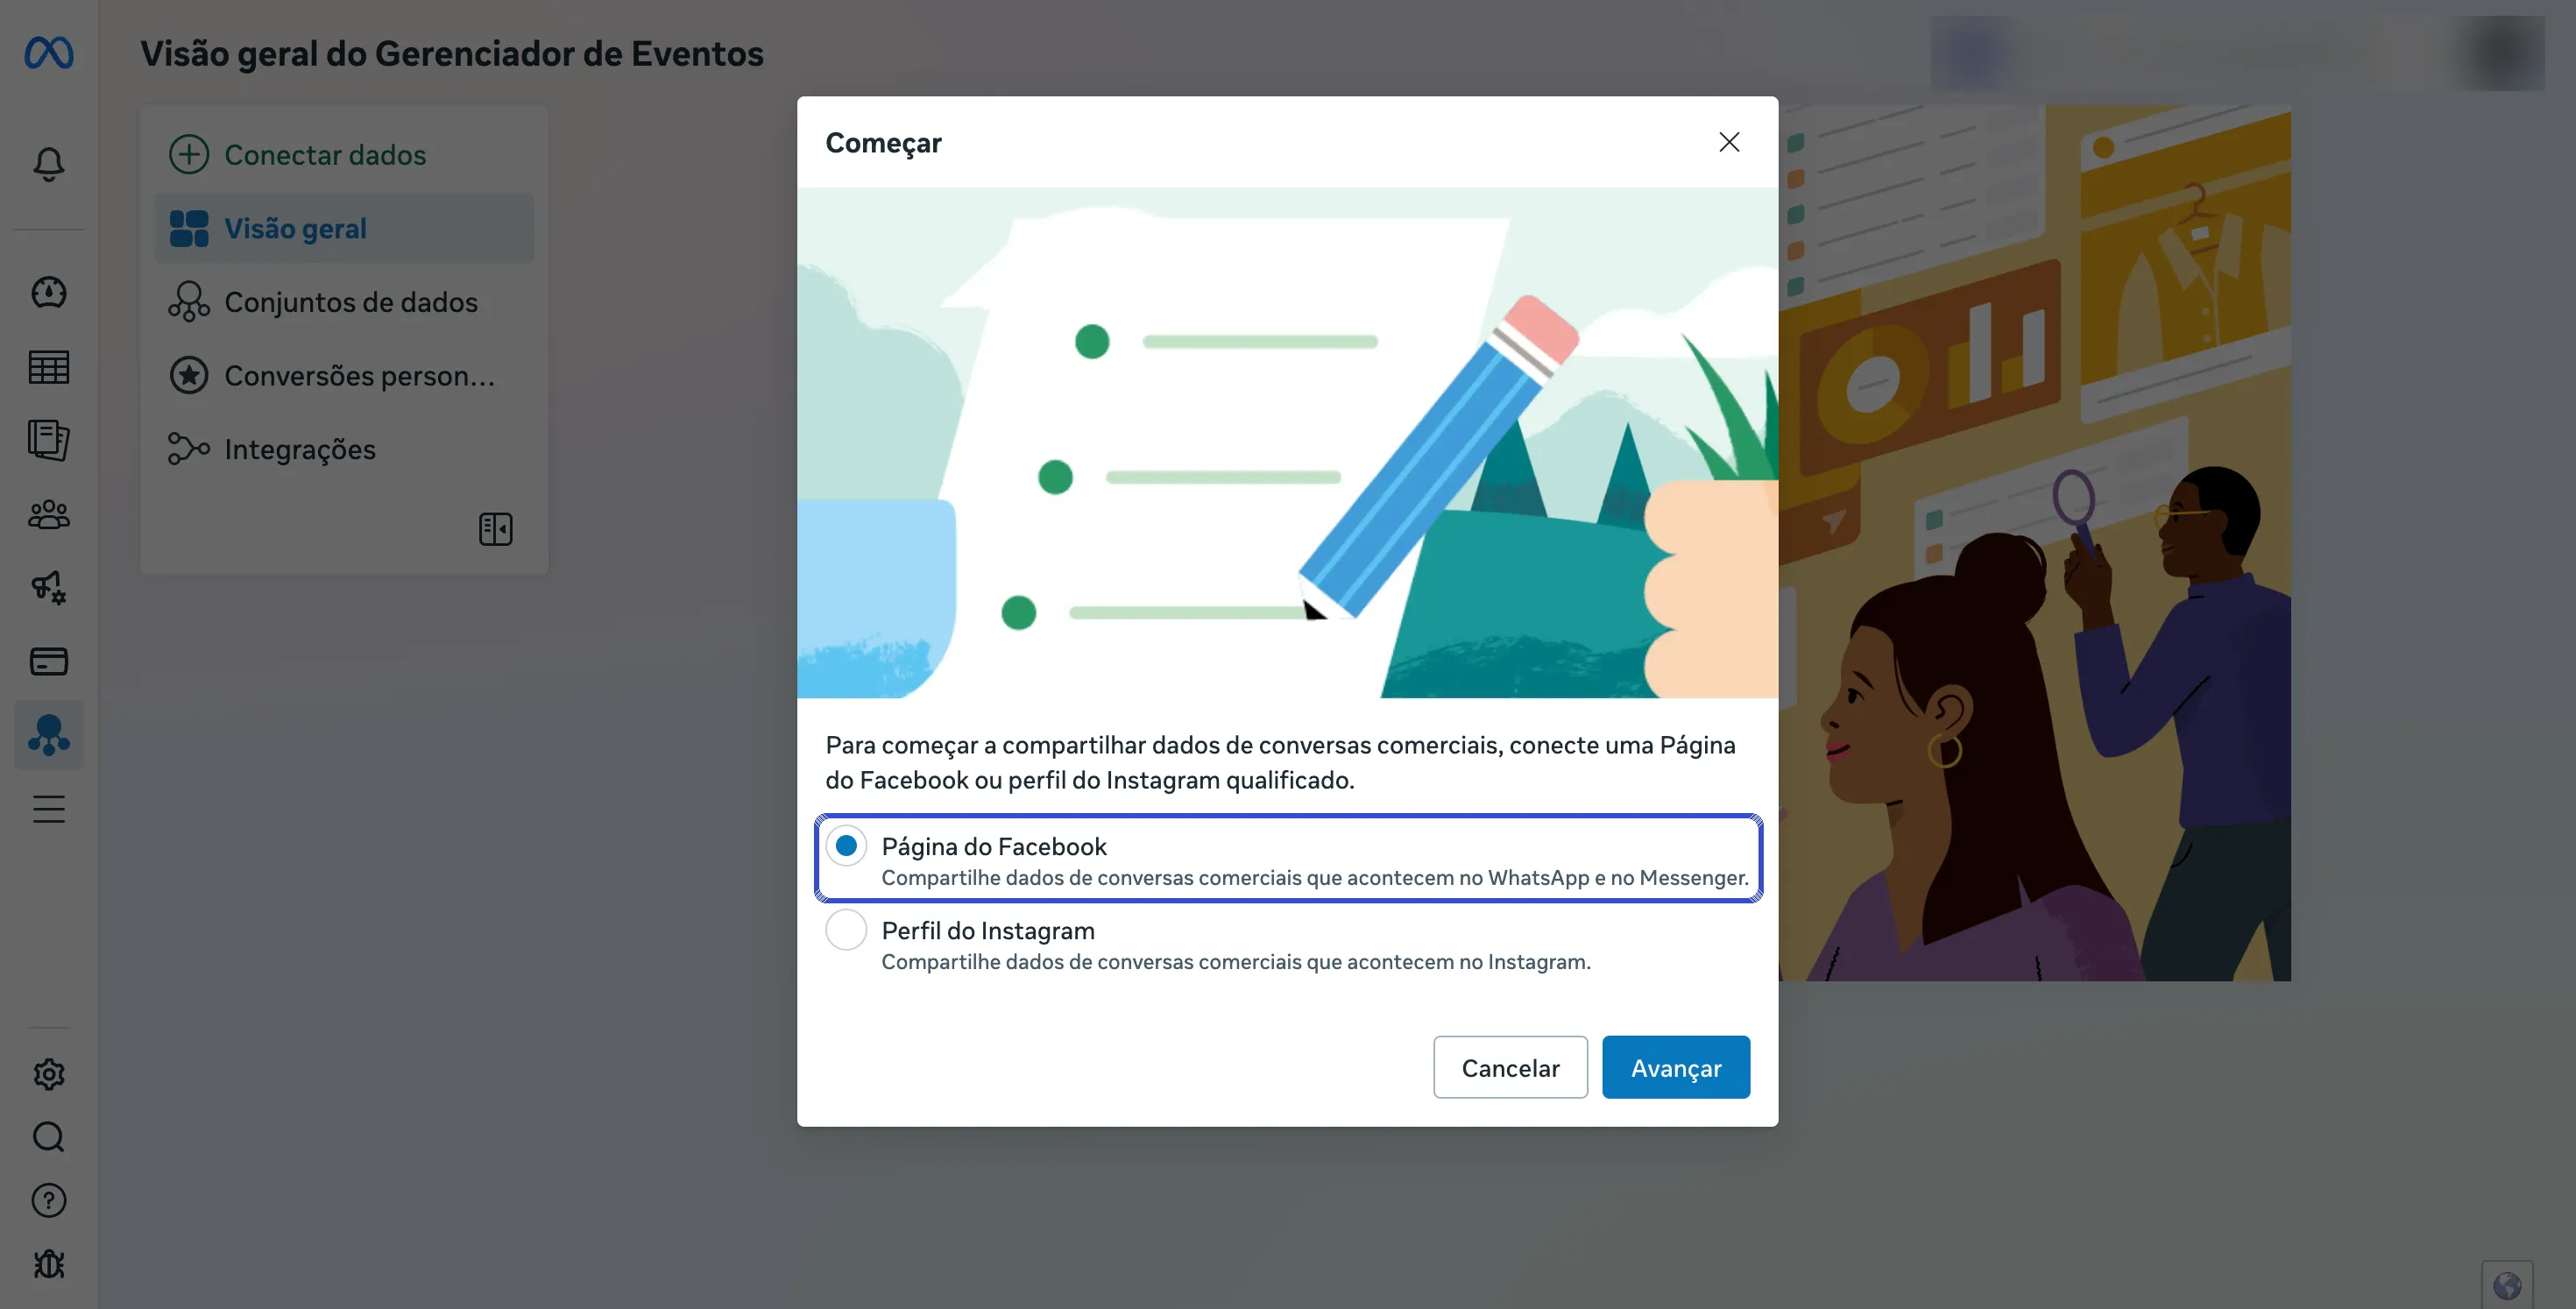This screenshot has height=1309, width=2576.
Task: Open the all tools hamburger menu
Action: [x=49, y=808]
